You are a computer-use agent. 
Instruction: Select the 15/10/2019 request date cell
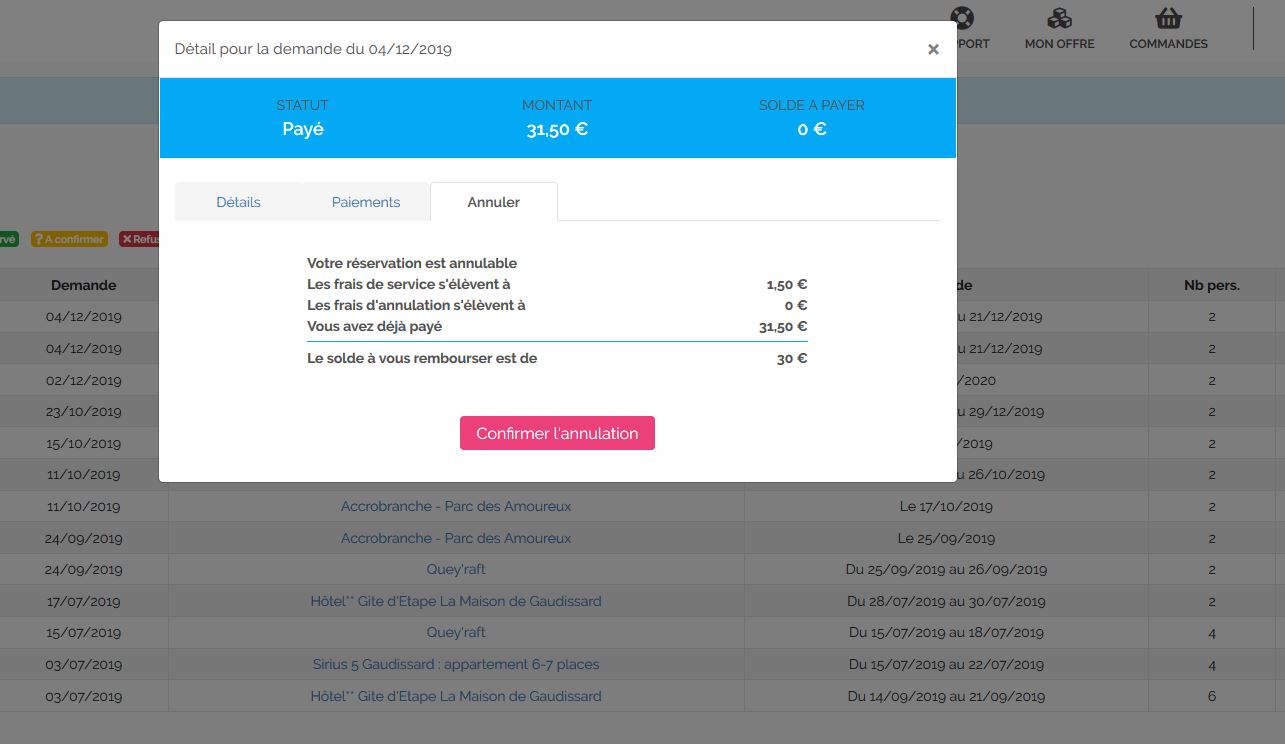click(84, 443)
